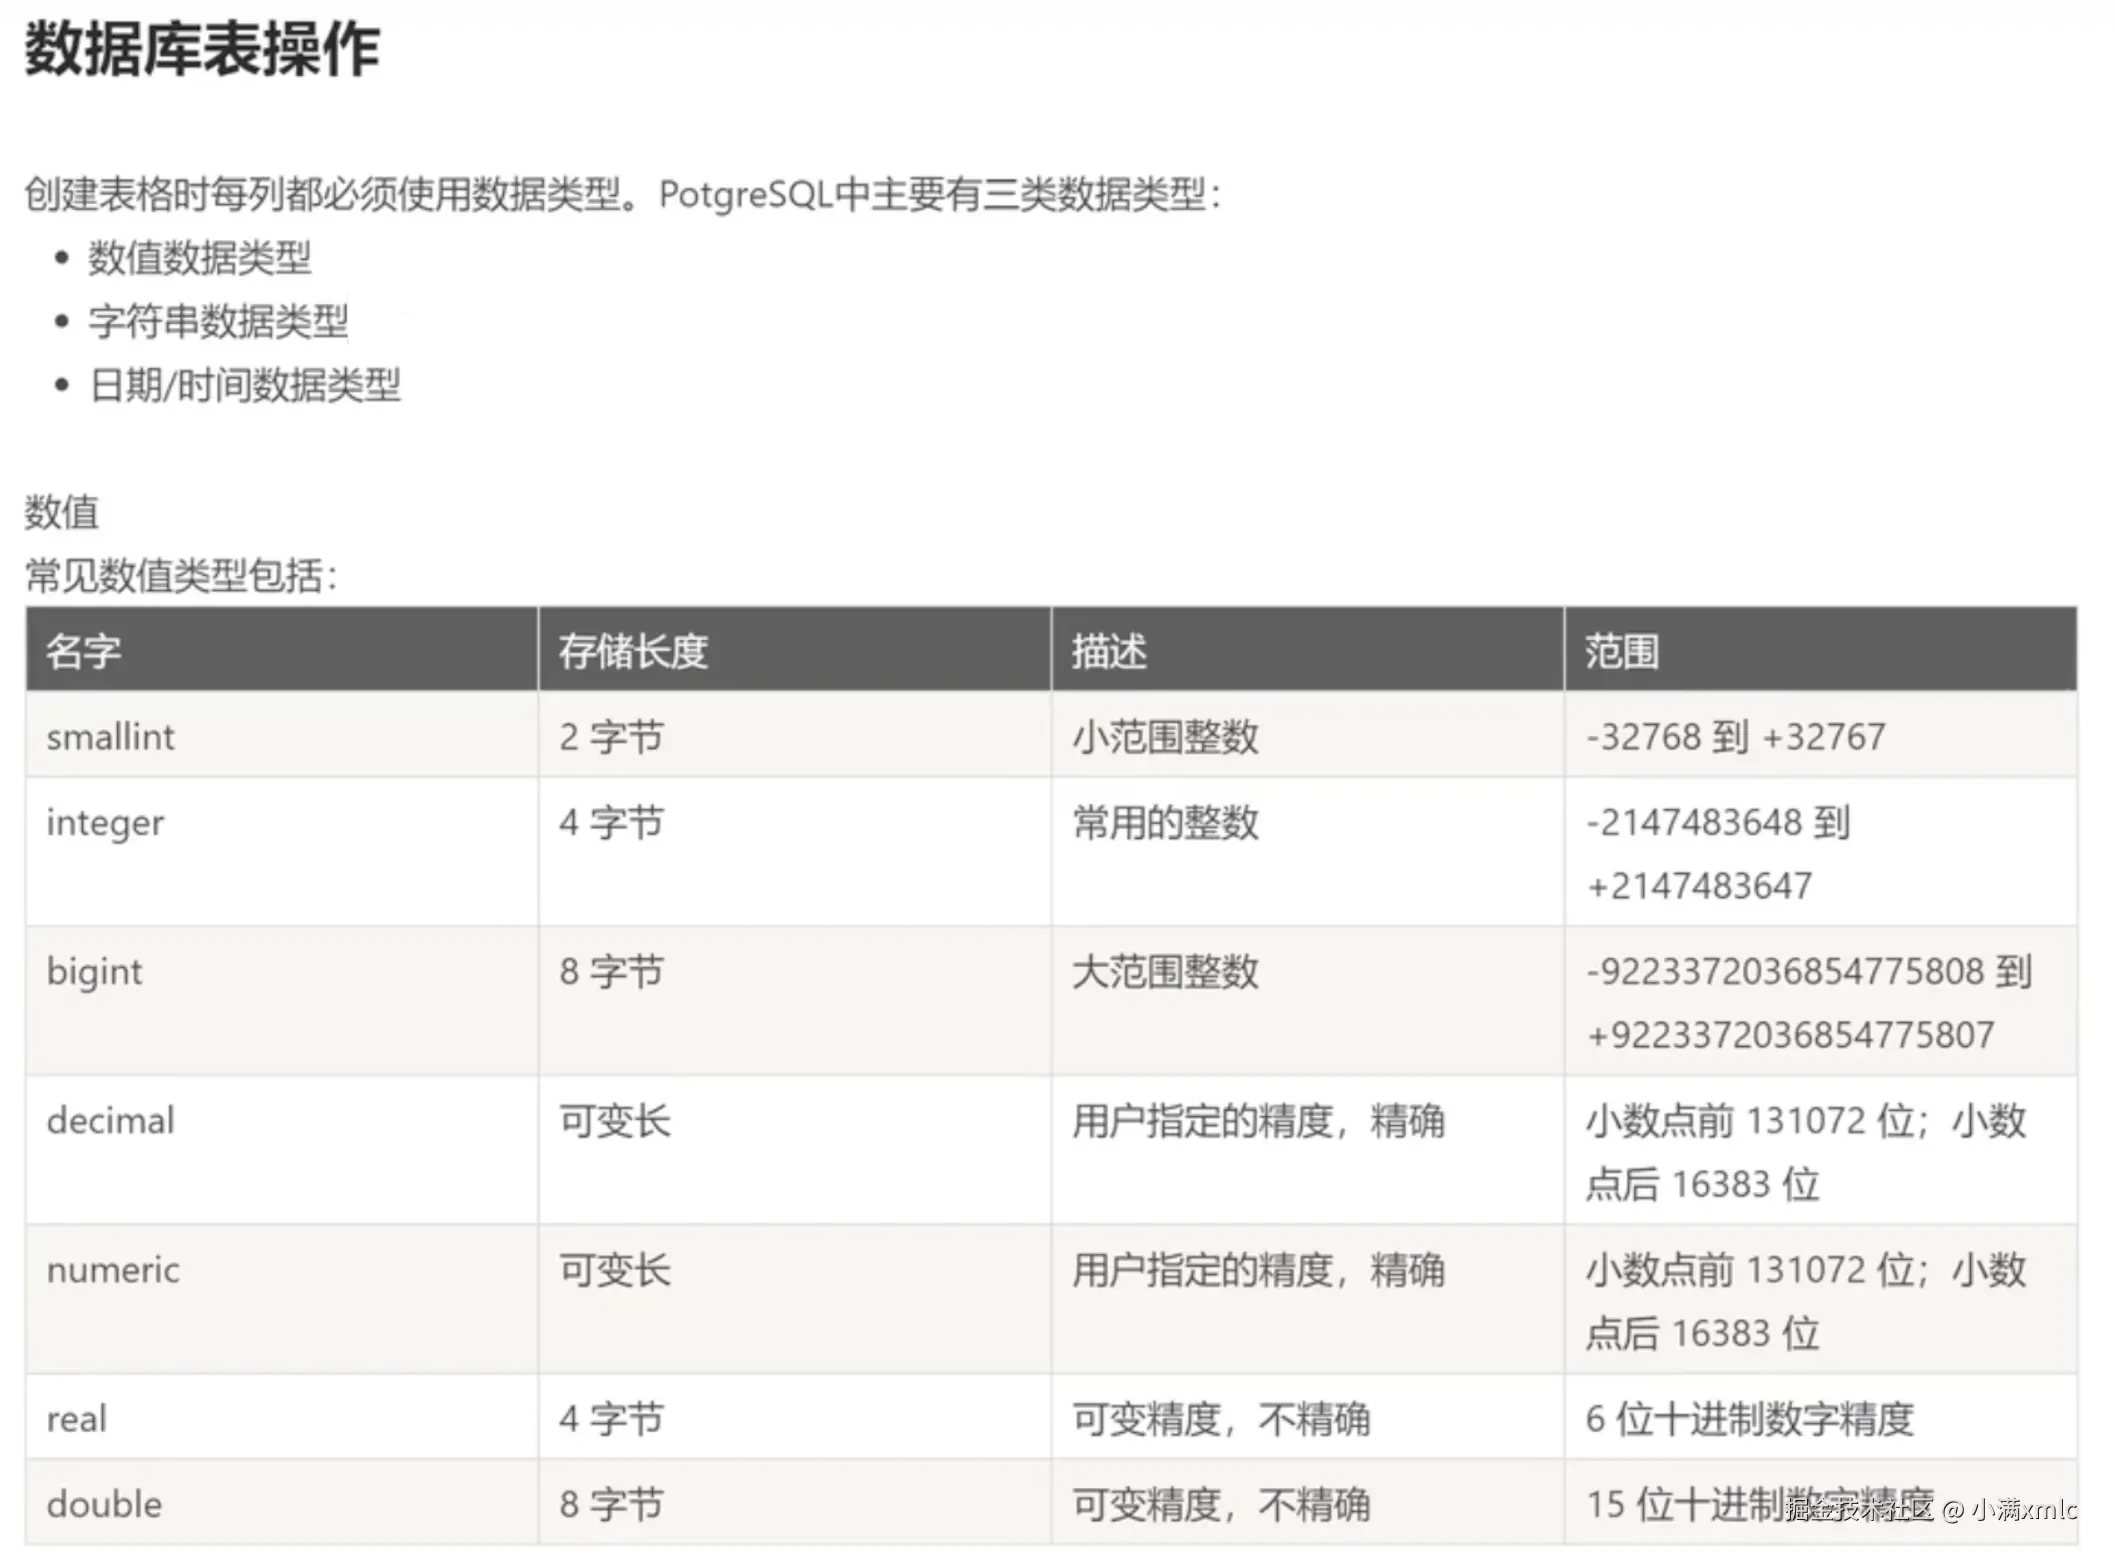The image size is (2115, 1561).
Task: Select the real row name cell
Action: pos(76,1419)
